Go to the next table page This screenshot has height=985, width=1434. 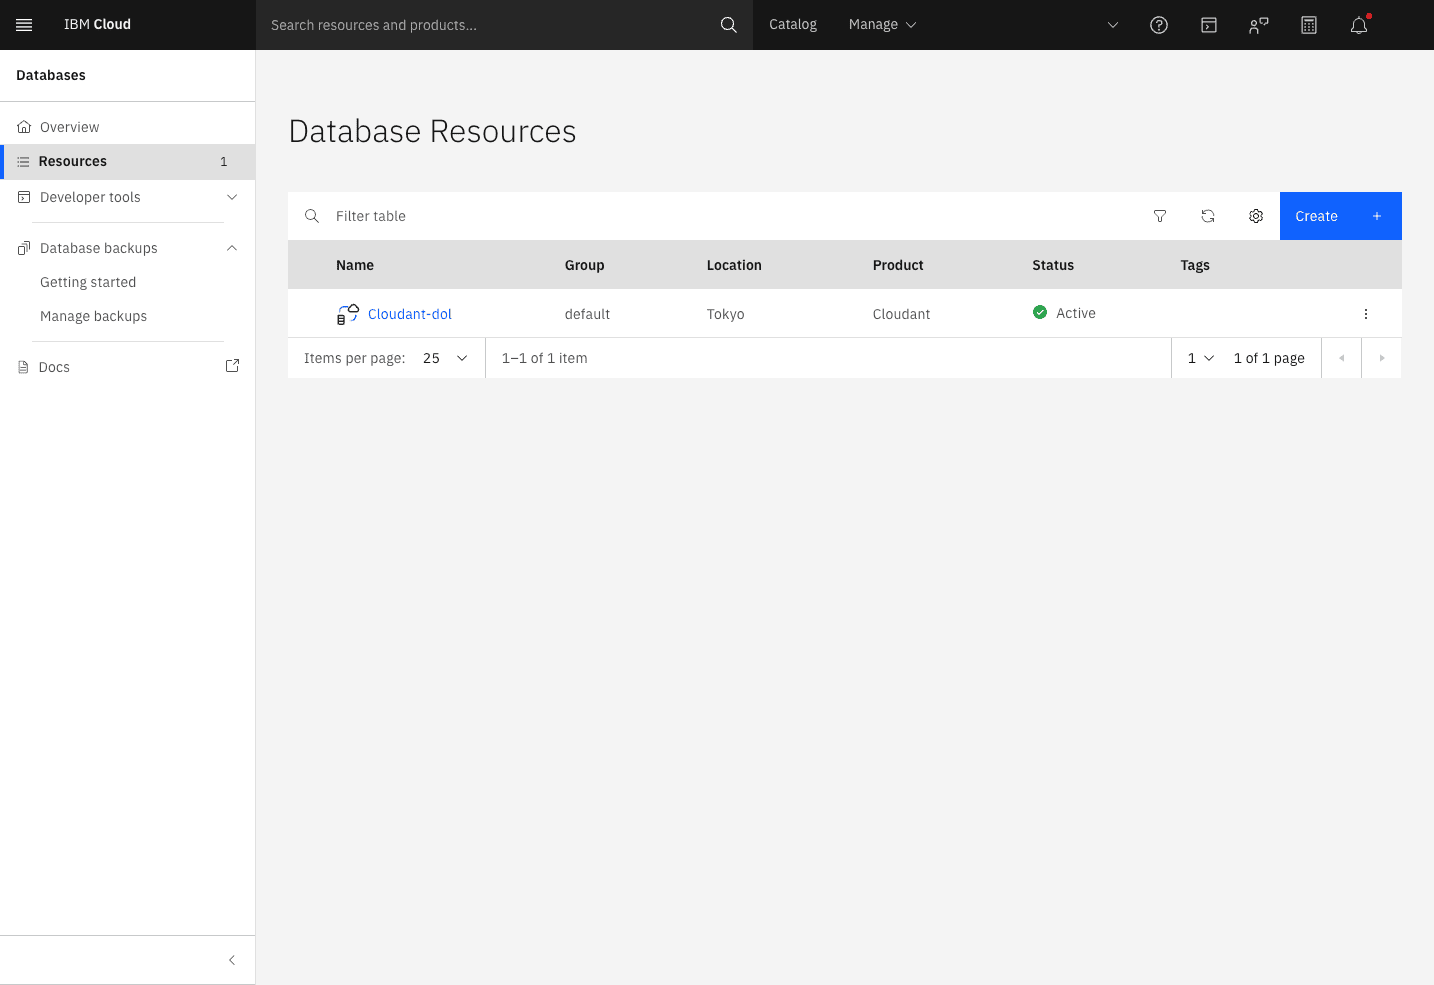click(x=1382, y=358)
